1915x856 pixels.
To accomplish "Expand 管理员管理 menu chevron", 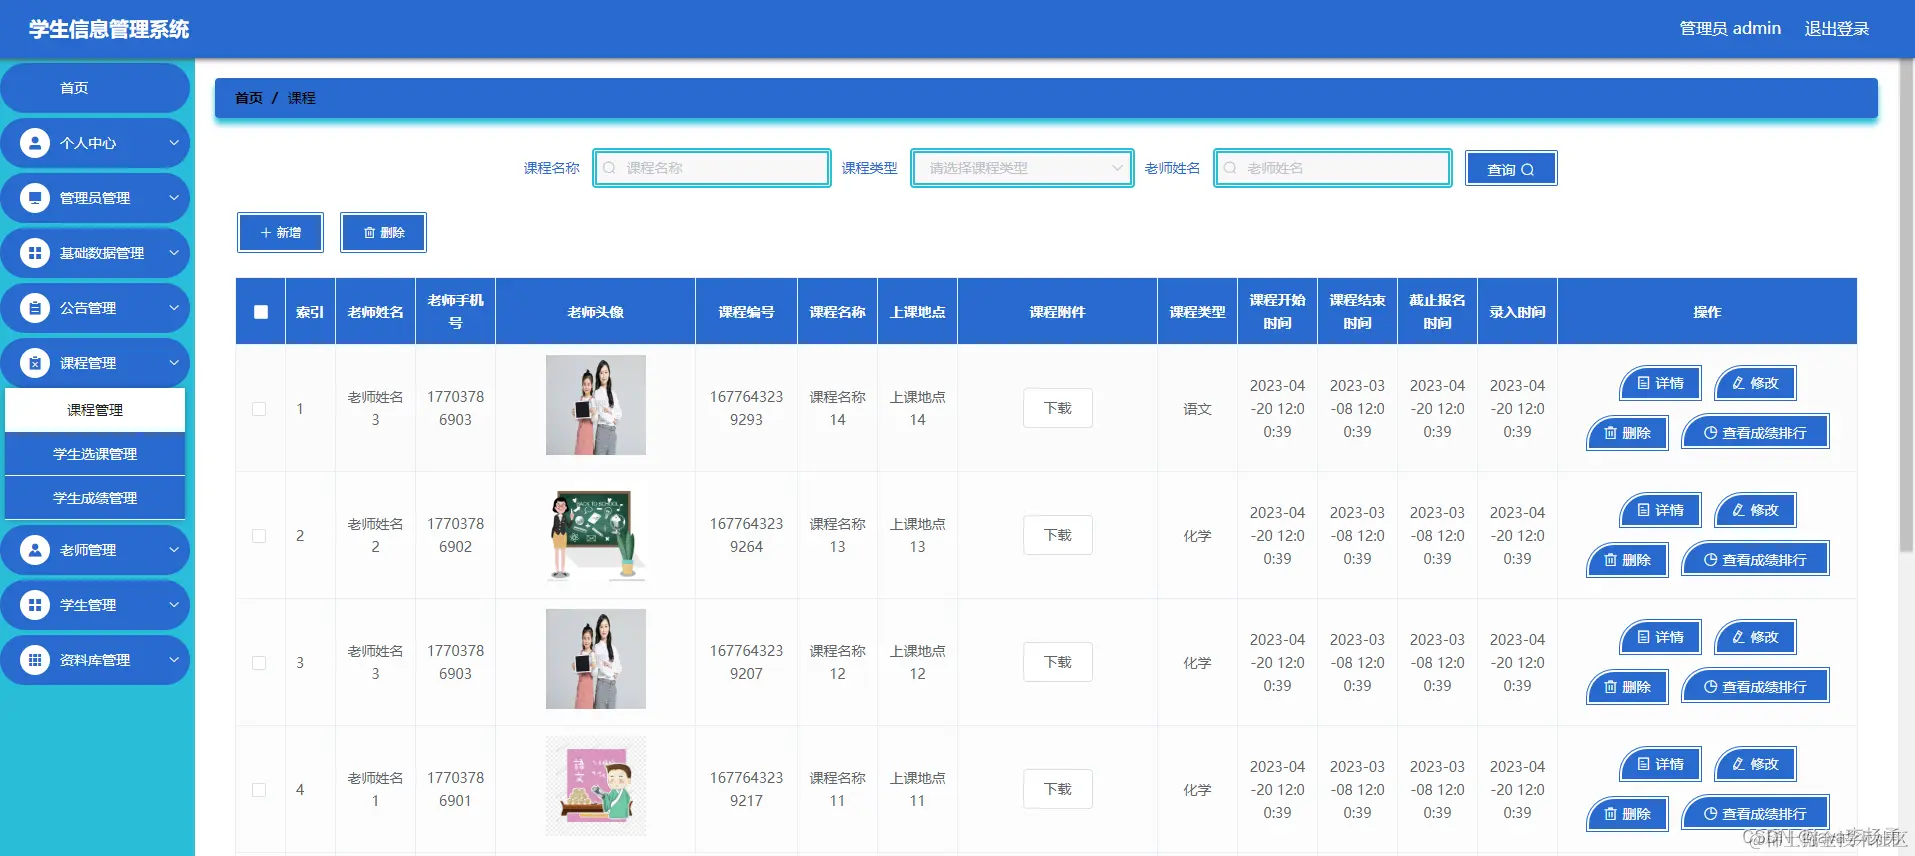I will tap(174, 198).
